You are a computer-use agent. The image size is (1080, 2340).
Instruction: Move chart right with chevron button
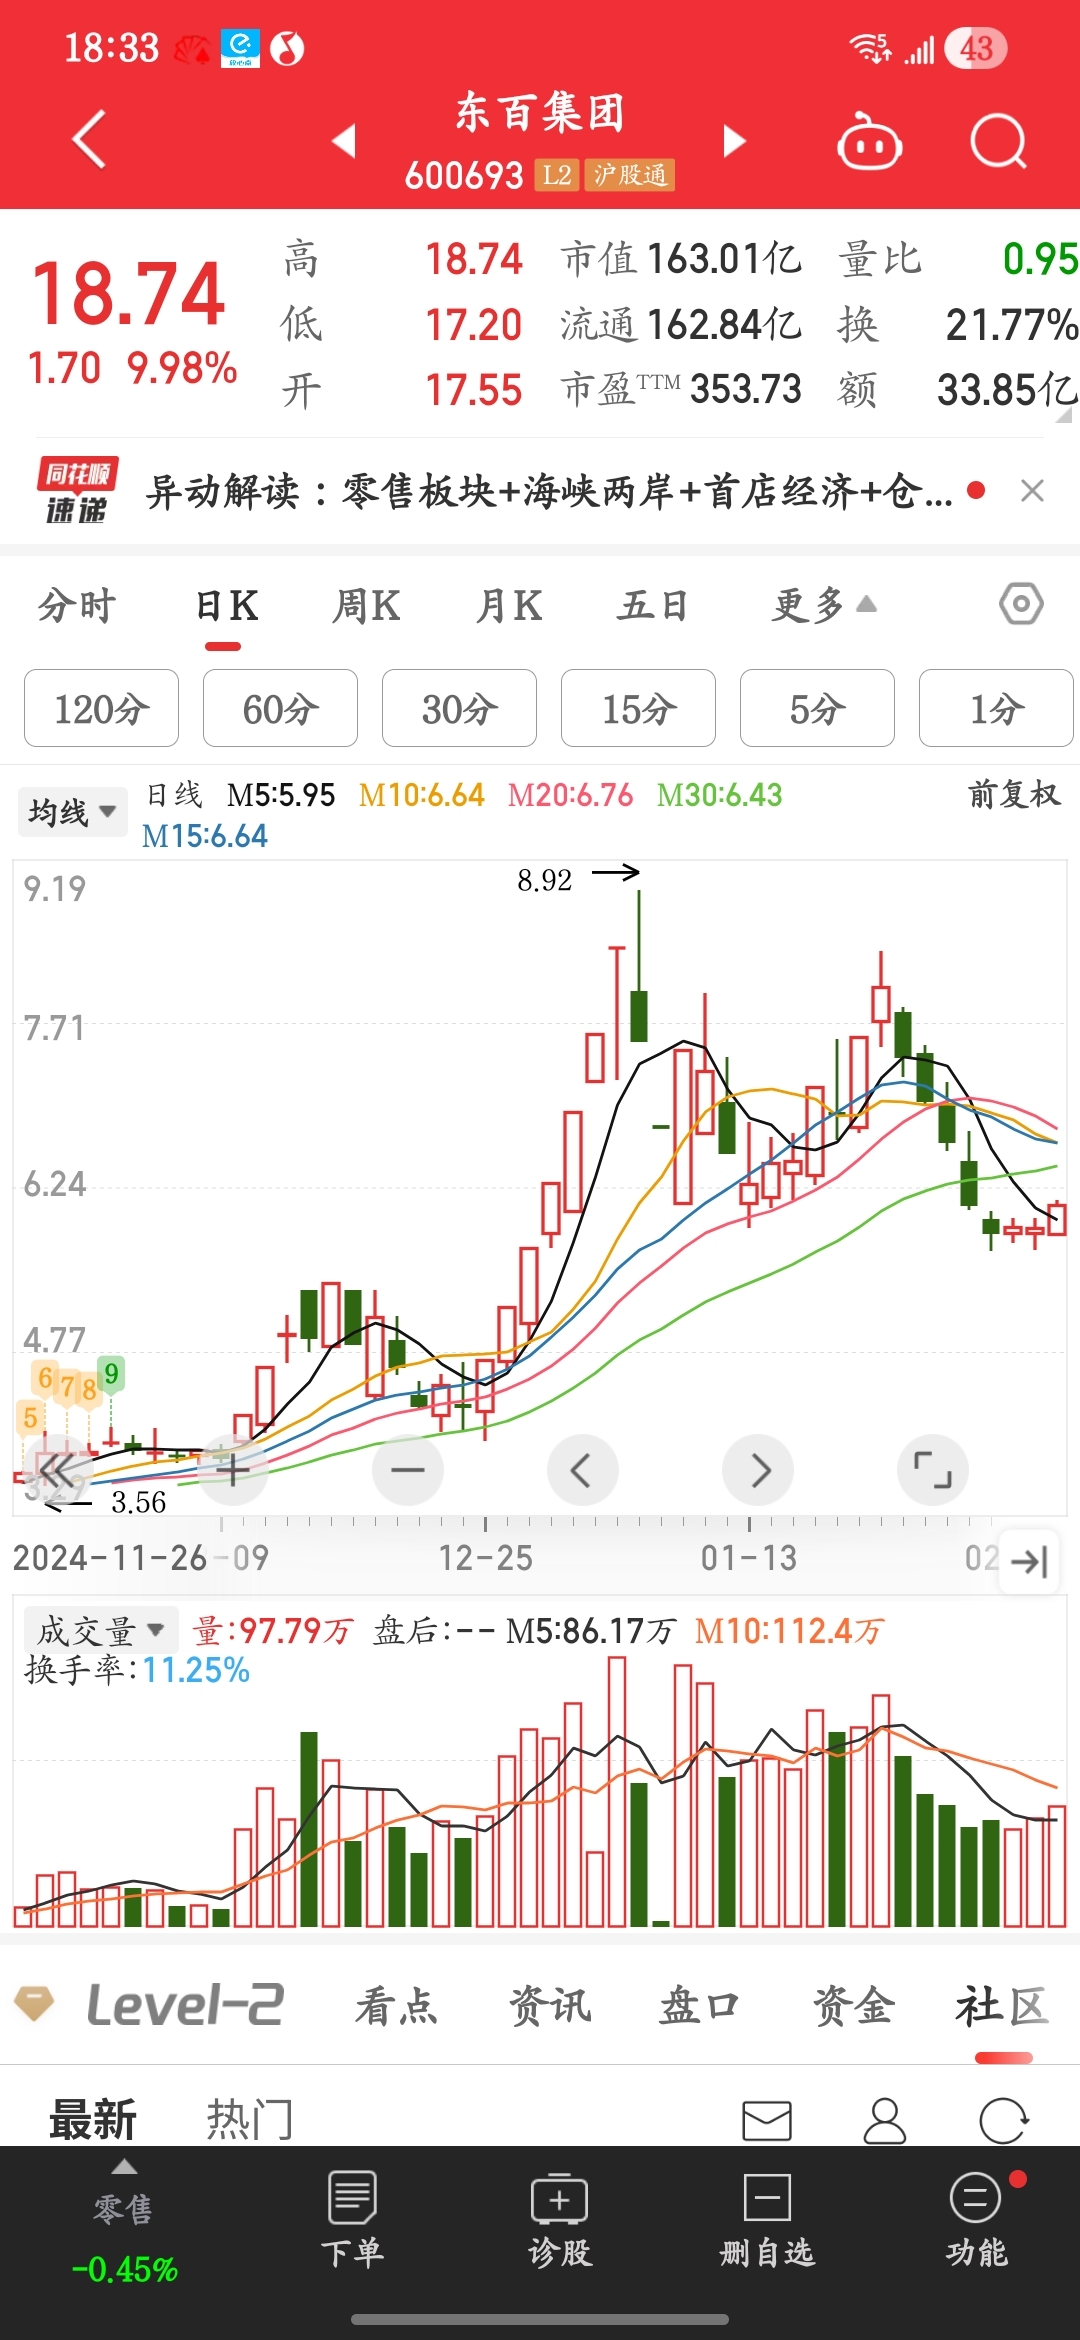click(x=758, y=1470)
